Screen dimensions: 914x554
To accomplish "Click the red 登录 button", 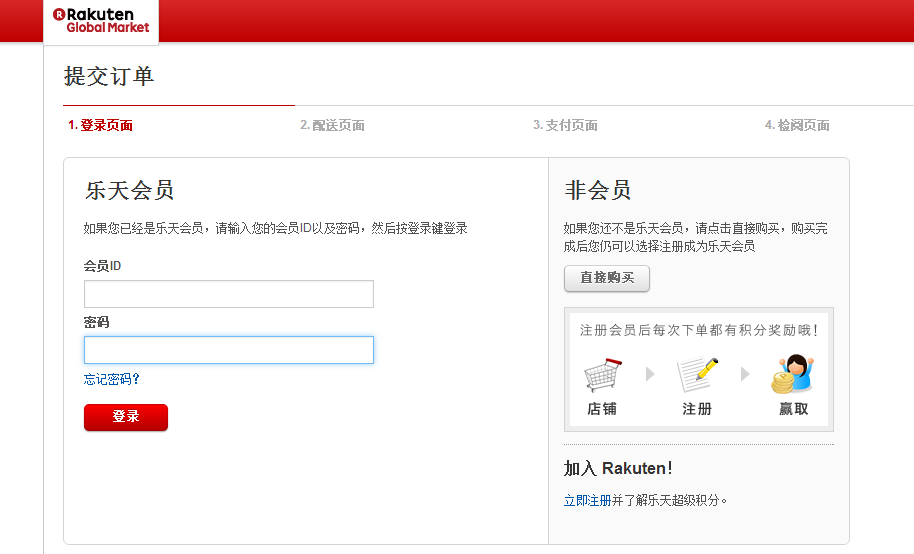I will [x=126, y=417].
